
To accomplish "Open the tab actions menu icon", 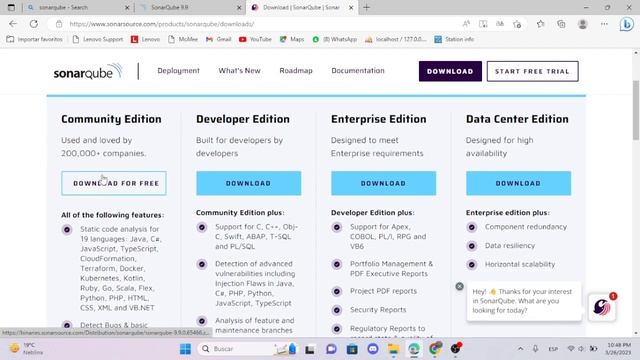I will pos(11,7).
